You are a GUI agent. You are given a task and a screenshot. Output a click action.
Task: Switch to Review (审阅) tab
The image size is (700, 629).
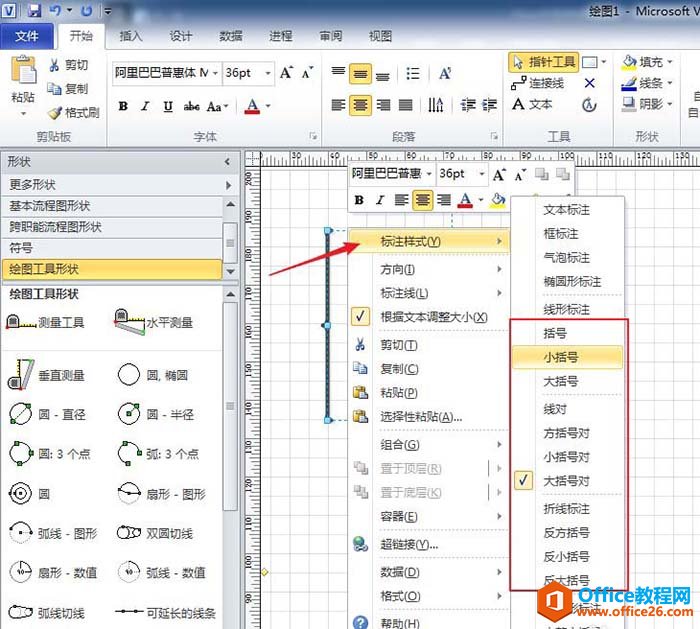click(331, 36)
